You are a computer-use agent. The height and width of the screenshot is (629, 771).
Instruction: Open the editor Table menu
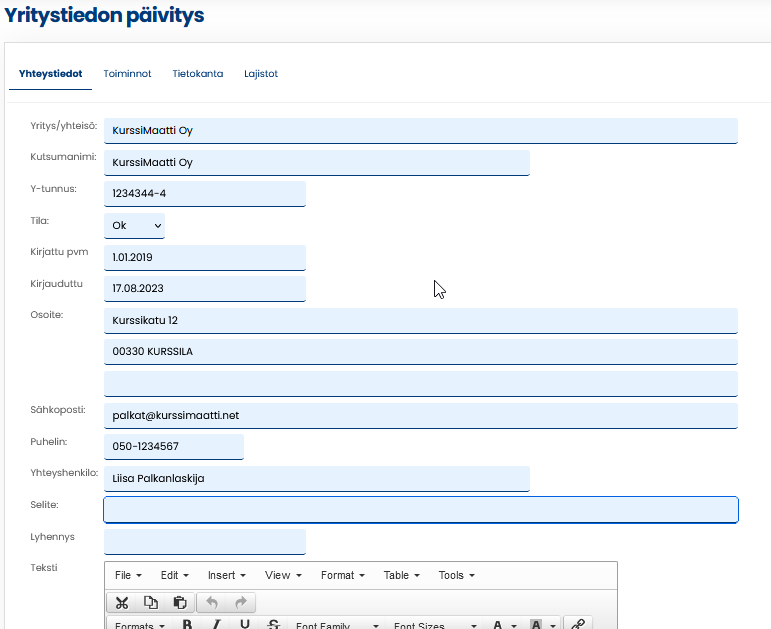pyautogui.click(x=401, y=575)
